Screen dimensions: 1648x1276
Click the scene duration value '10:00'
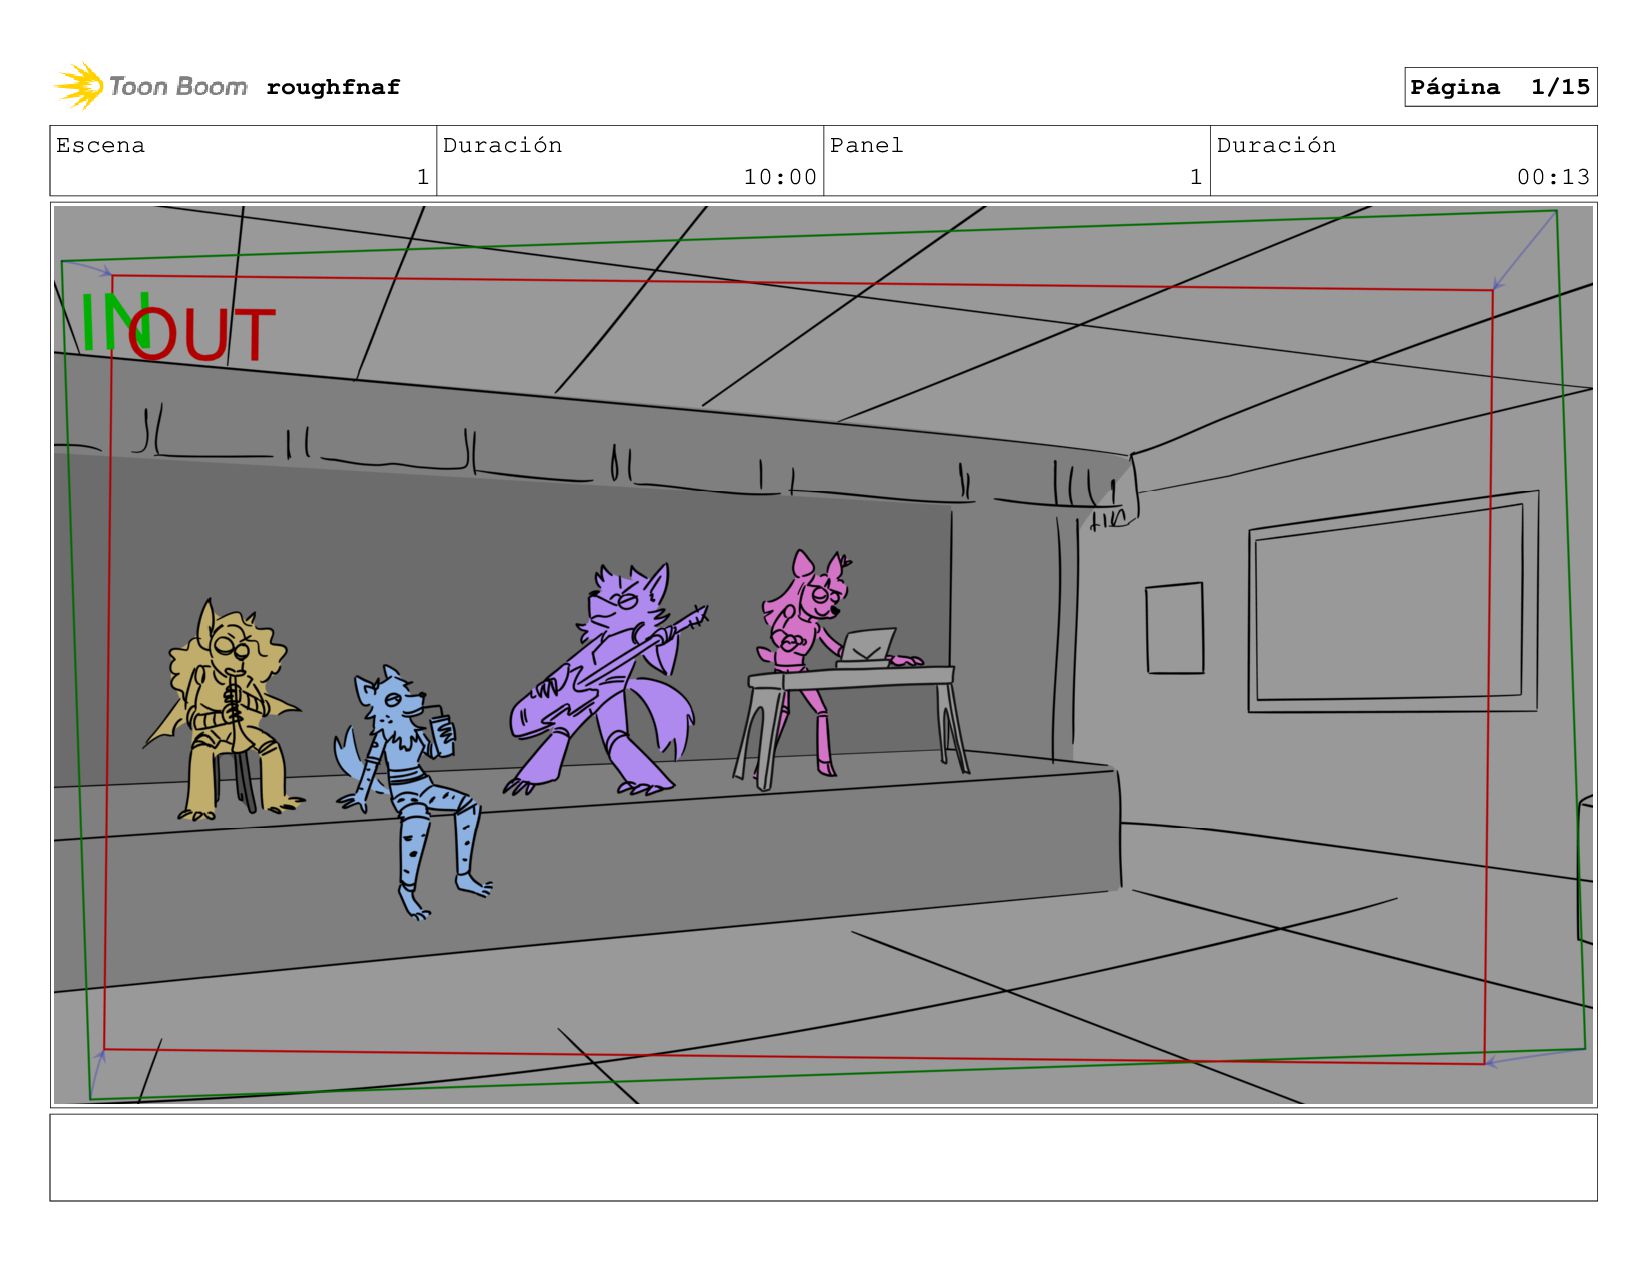(x=780, y=177)
